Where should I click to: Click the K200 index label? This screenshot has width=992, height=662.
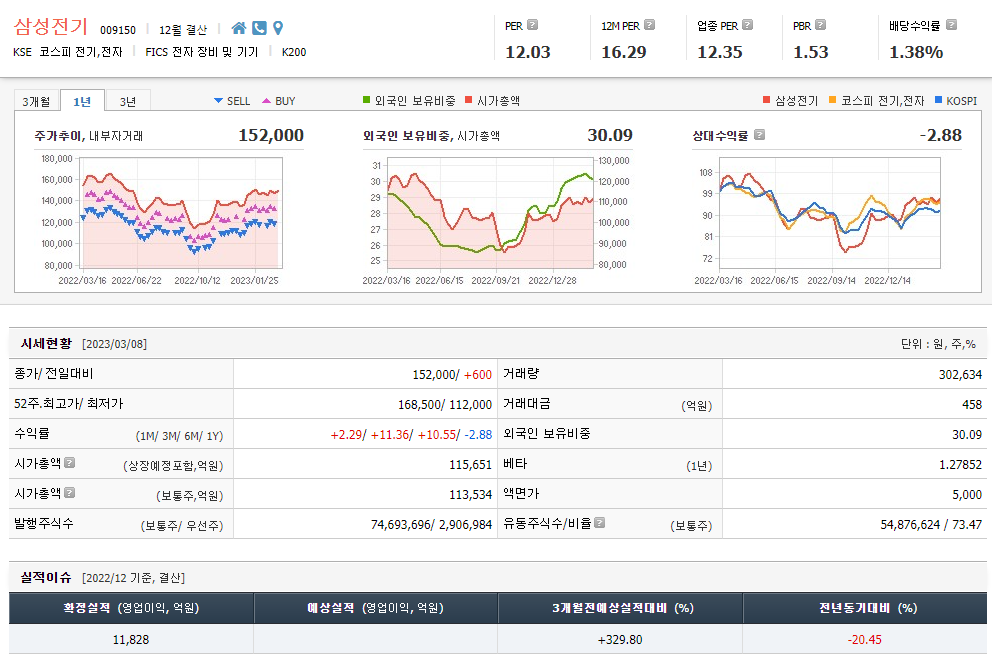294,52
